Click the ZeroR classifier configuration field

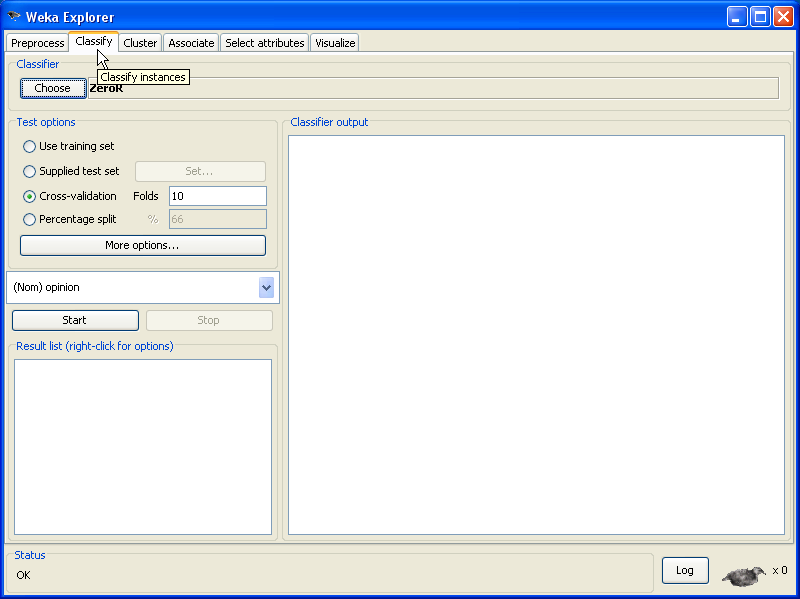click(x=434, y=88)
